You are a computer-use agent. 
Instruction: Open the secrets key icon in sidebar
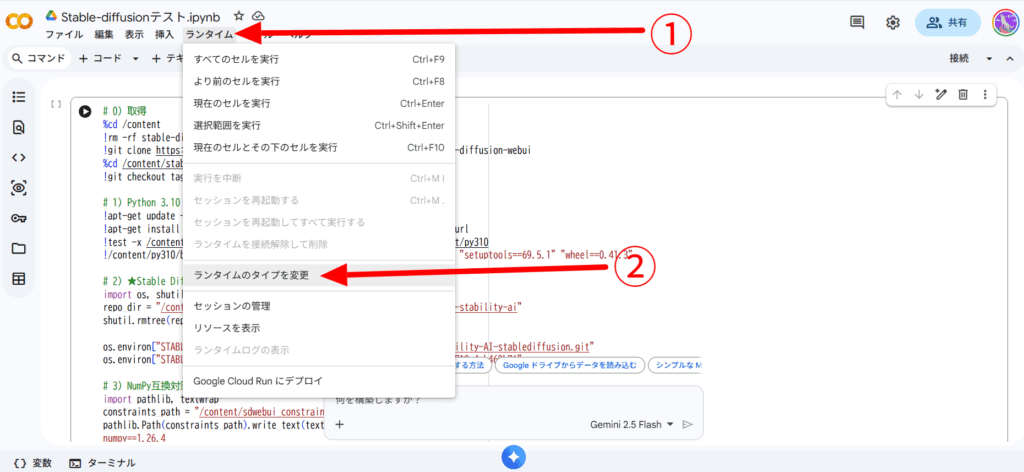pos(18,218)
